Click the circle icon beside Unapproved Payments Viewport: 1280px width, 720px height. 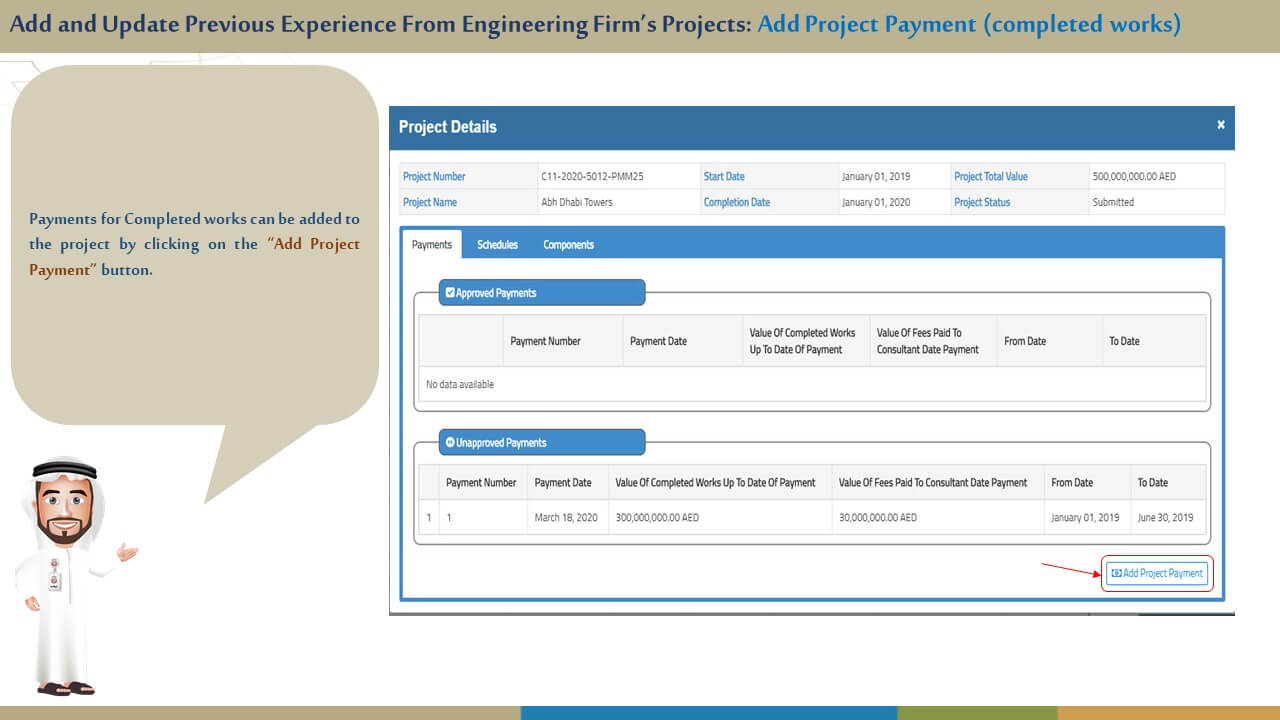450,443
